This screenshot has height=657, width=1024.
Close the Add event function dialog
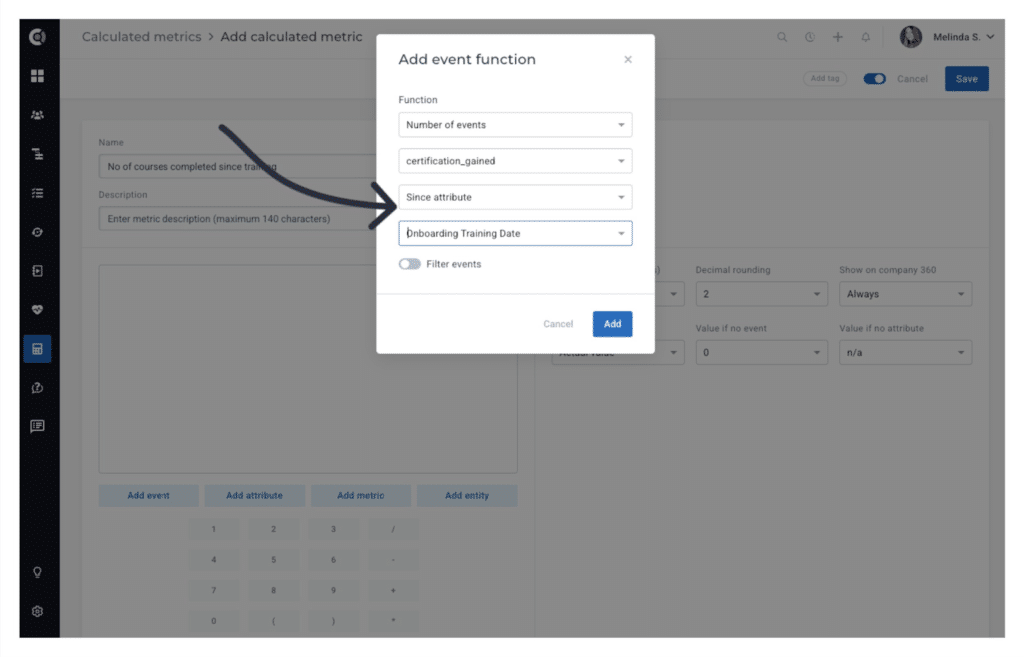(x=628, y=60)
